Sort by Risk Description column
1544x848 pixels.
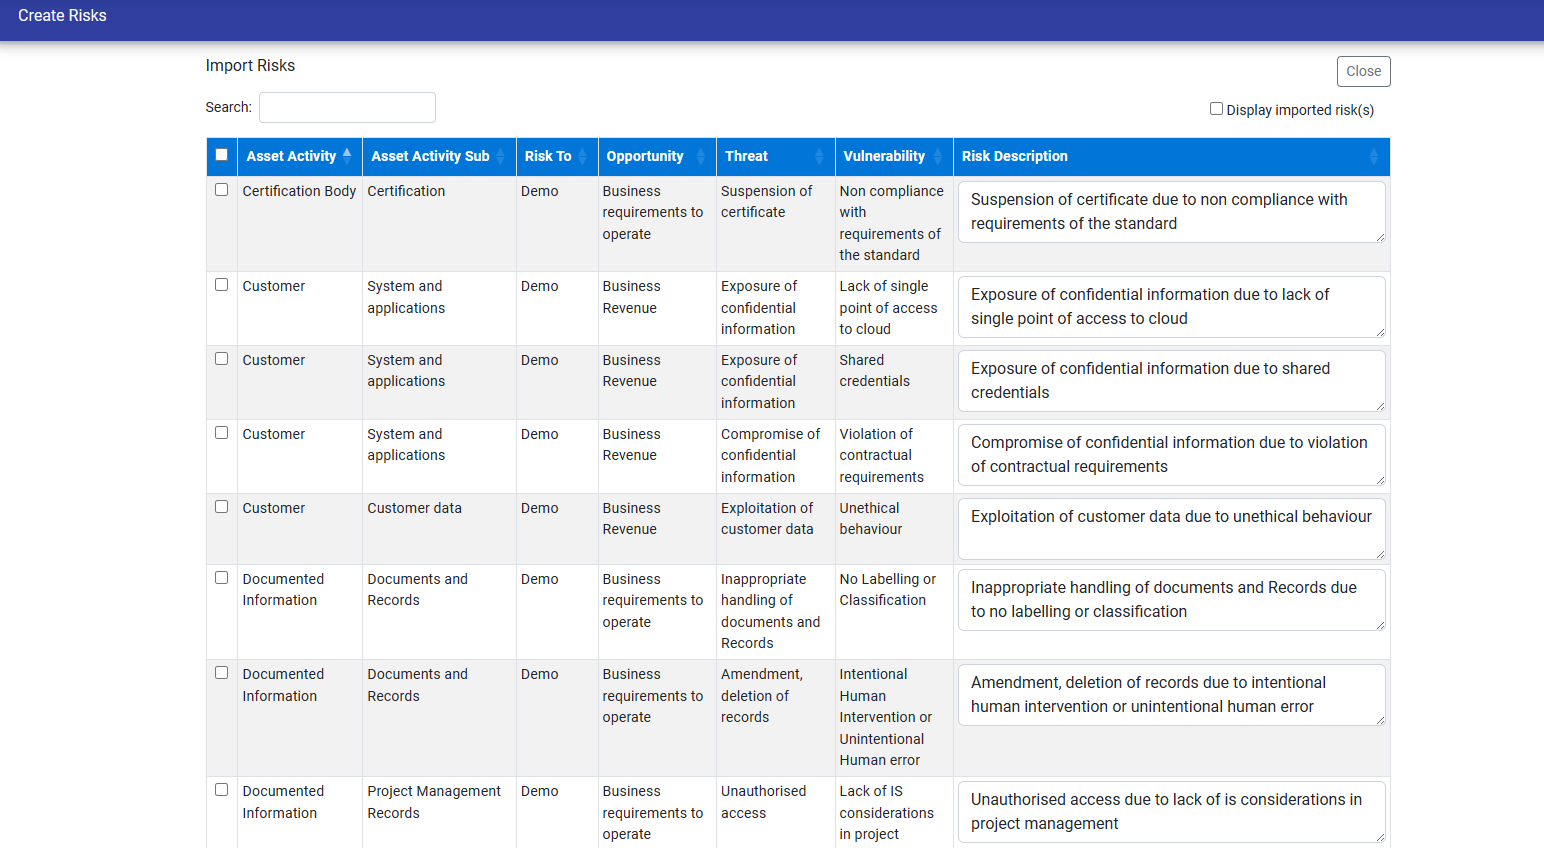[x=1373, y=157]
